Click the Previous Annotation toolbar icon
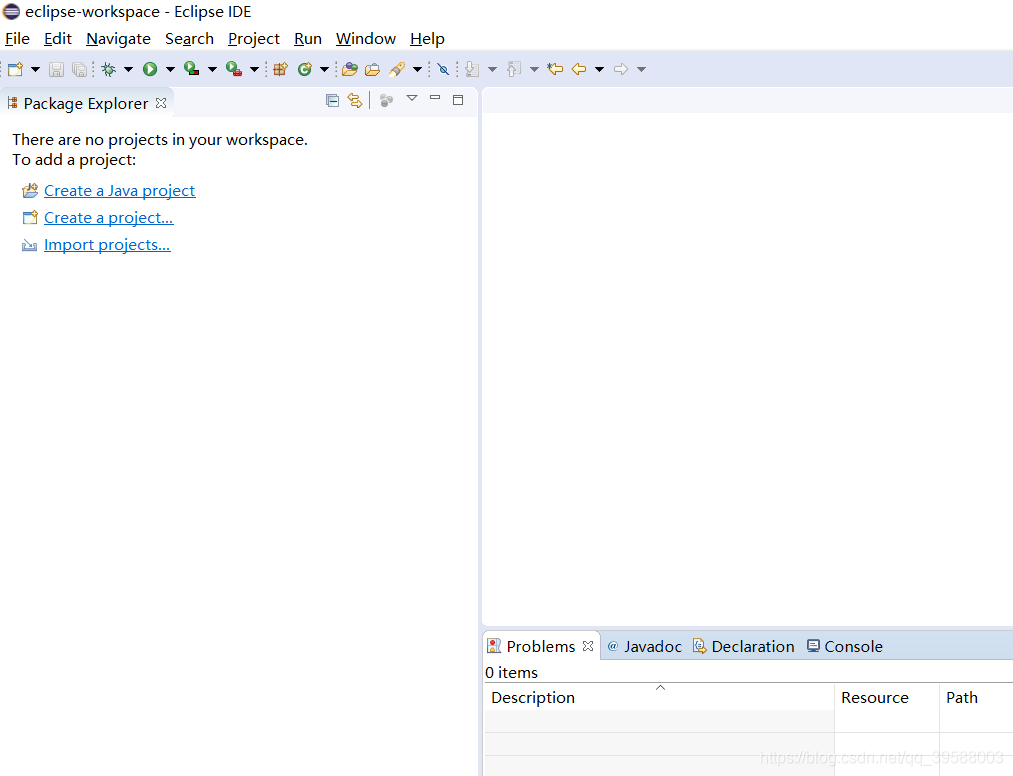Screen dimensions: 1013x776 pos(514,69)
